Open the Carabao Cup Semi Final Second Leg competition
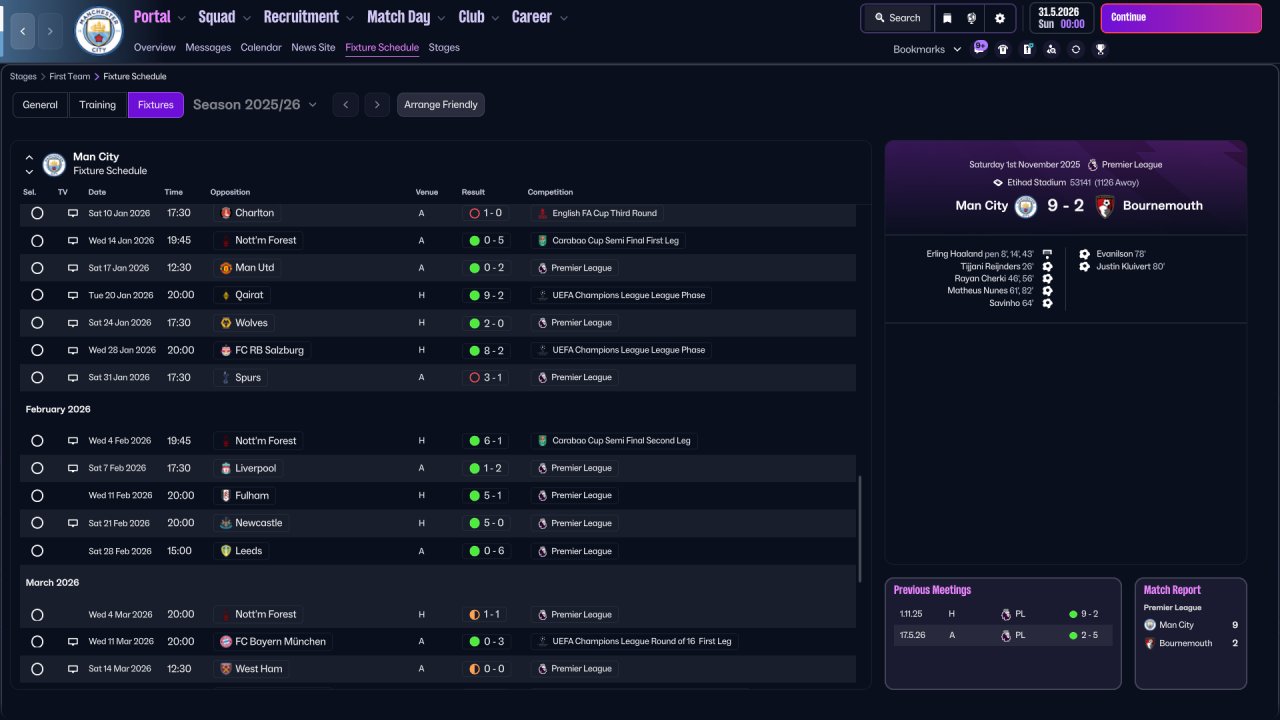The width and height of the screenshot is (1280, 720). 614,441
